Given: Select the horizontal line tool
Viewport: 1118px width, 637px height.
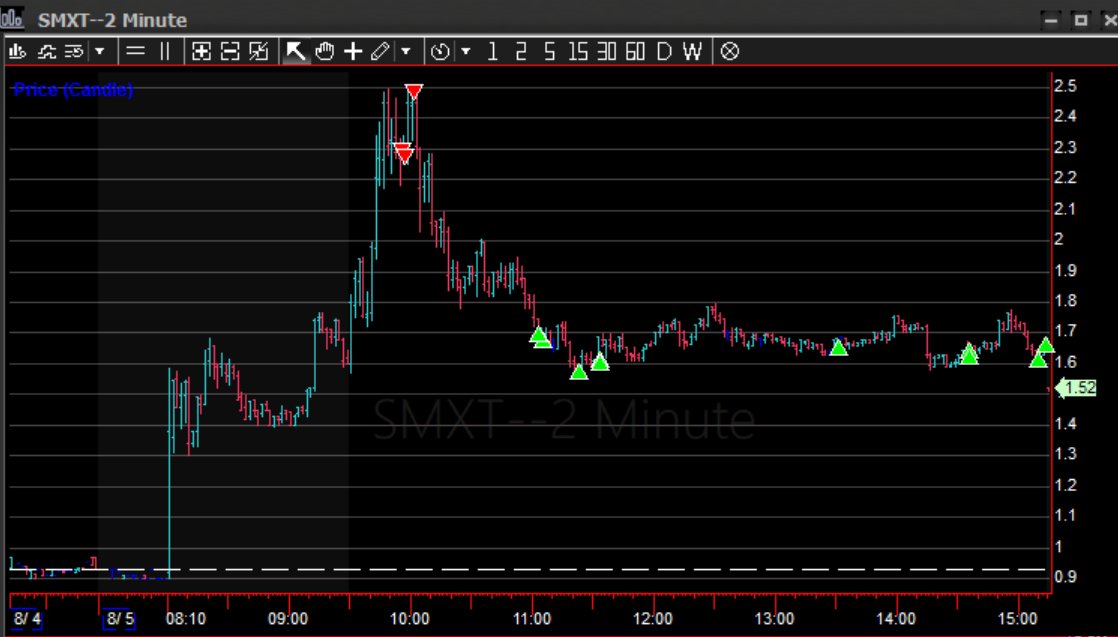Looking at the screenshot, I should coord(137,51).
